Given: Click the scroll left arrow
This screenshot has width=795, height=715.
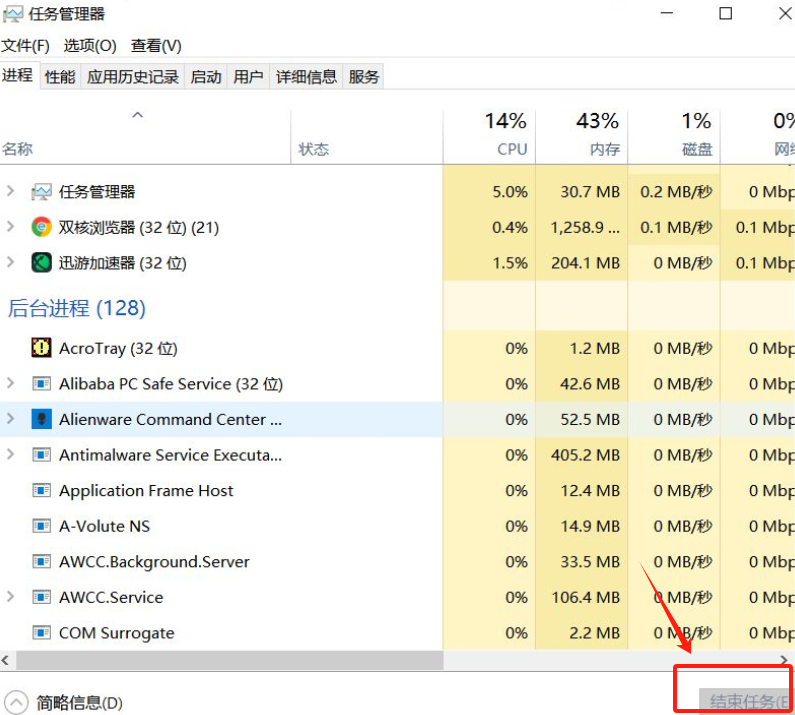Looking at the screenshot, I should pos(6,660).
